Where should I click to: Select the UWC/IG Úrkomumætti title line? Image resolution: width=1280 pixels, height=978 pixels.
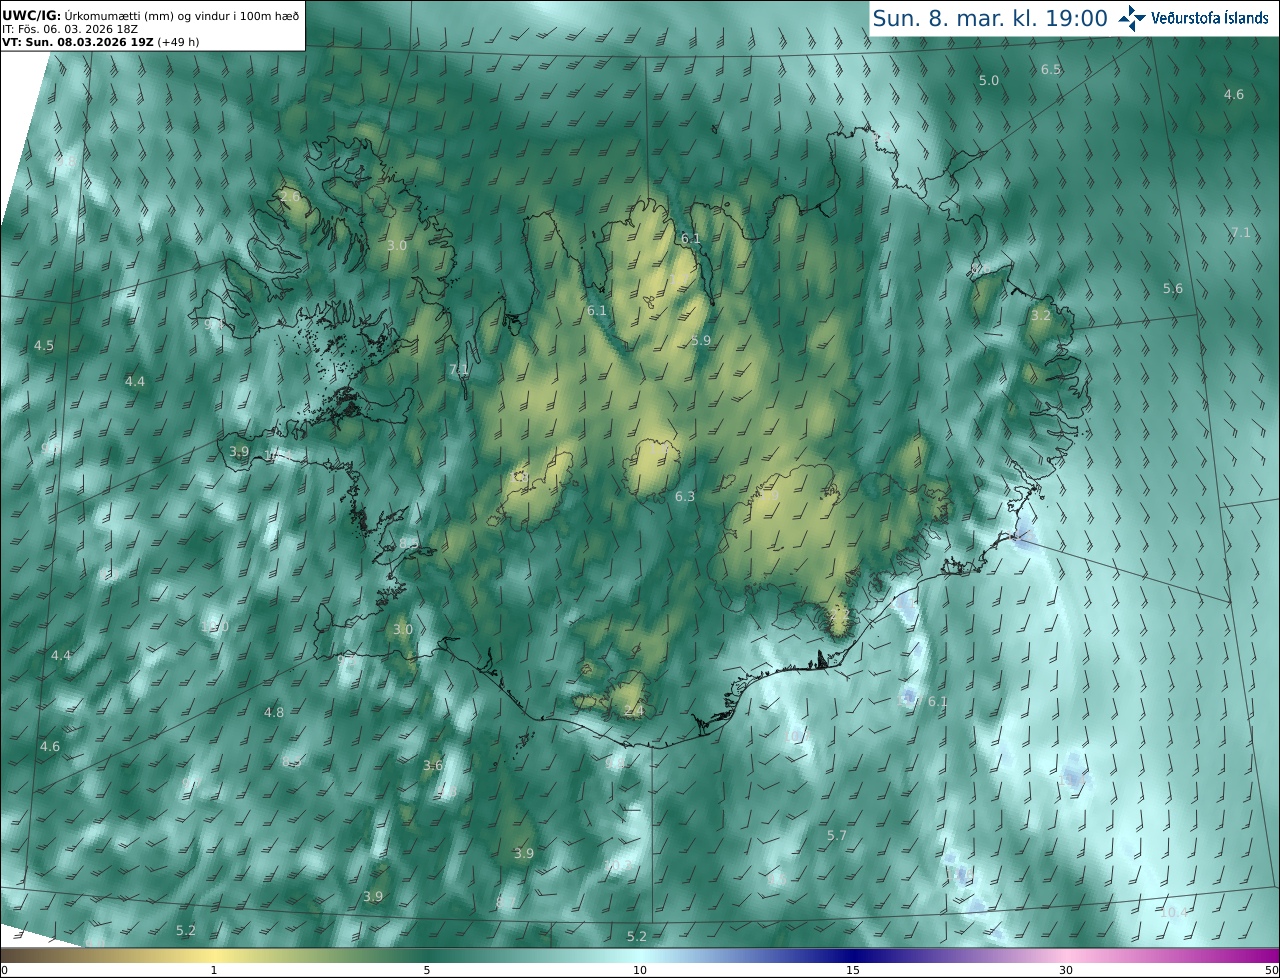point(151,17)
